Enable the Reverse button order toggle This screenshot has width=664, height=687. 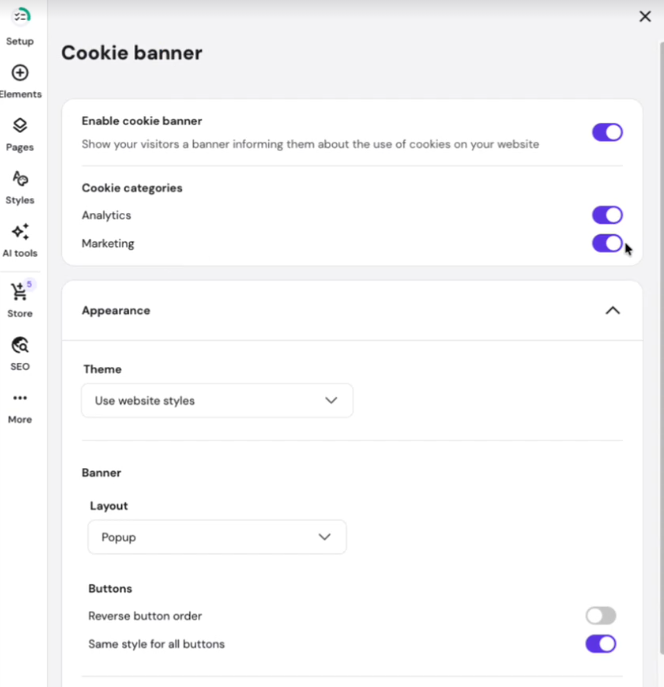tap(601, 616)
